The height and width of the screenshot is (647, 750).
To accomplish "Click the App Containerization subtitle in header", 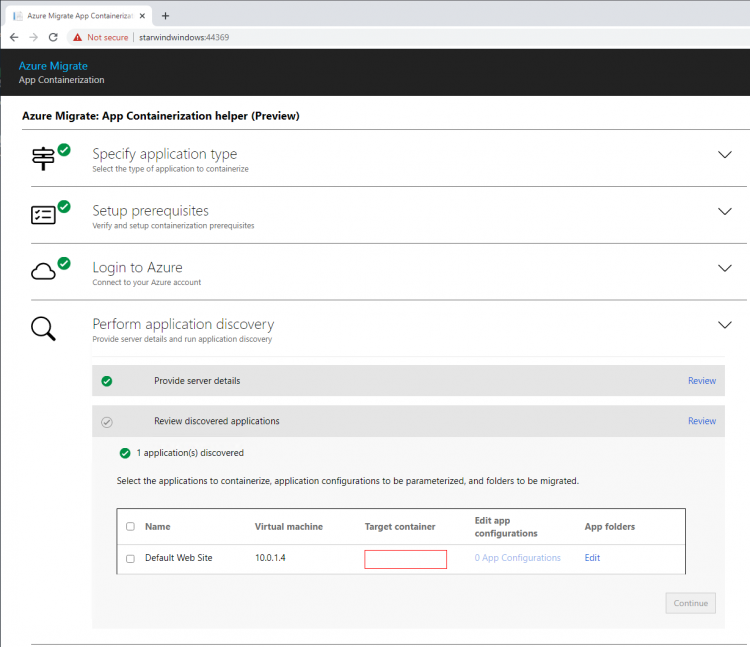I will pyautogui.click(x=61, y=80).
